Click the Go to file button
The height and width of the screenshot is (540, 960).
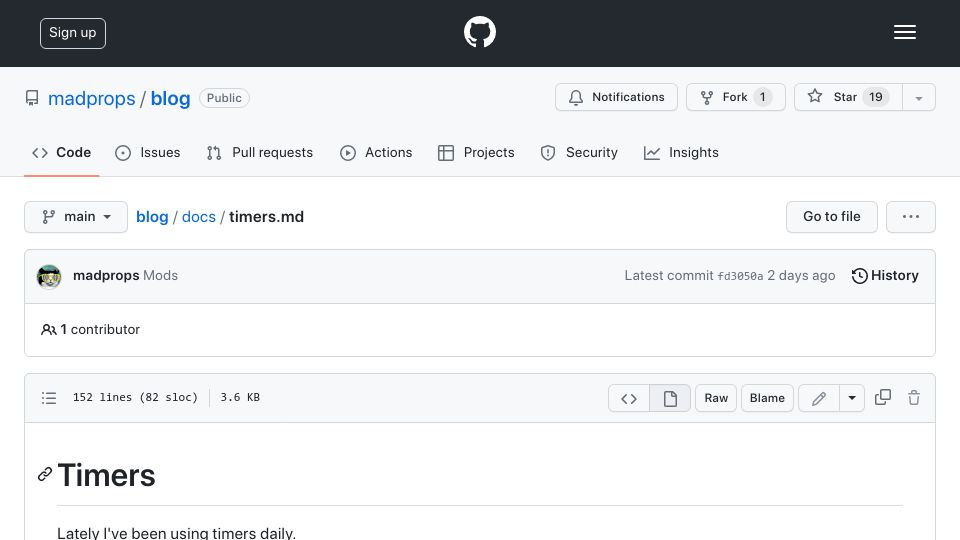click(x=831, y=217)
